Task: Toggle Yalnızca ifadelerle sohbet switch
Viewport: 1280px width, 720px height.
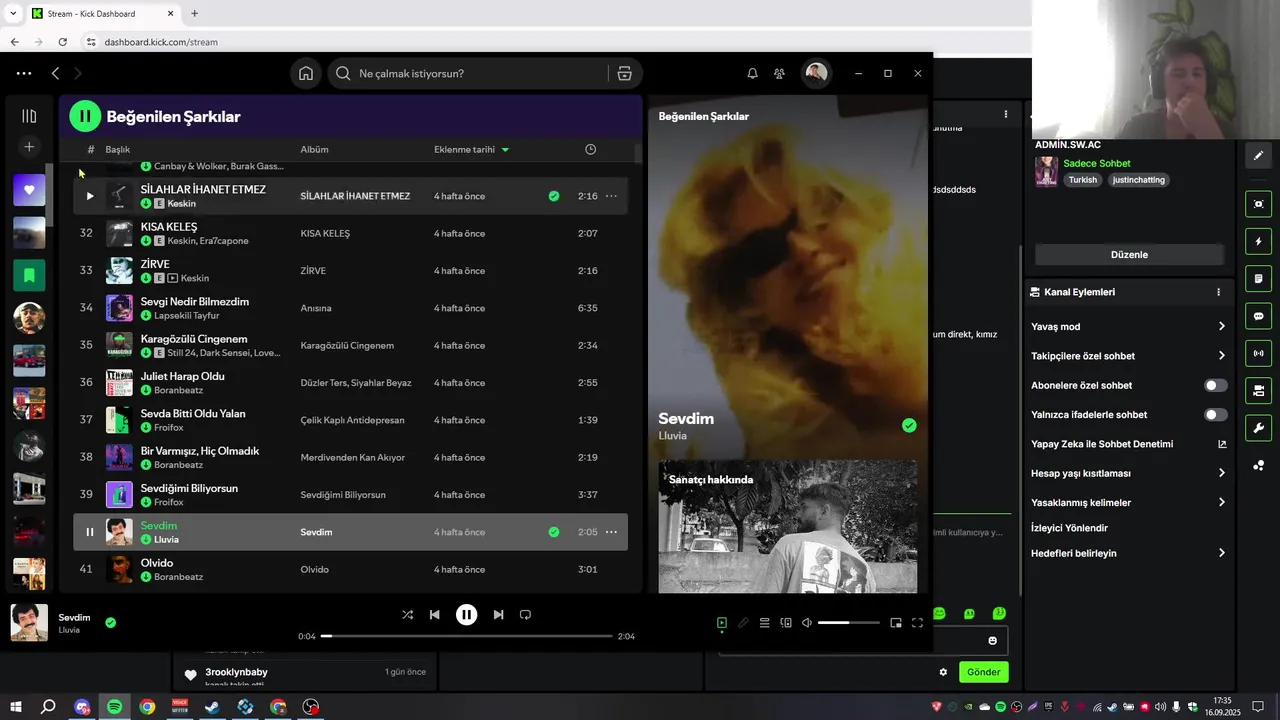Action: 1215,414
